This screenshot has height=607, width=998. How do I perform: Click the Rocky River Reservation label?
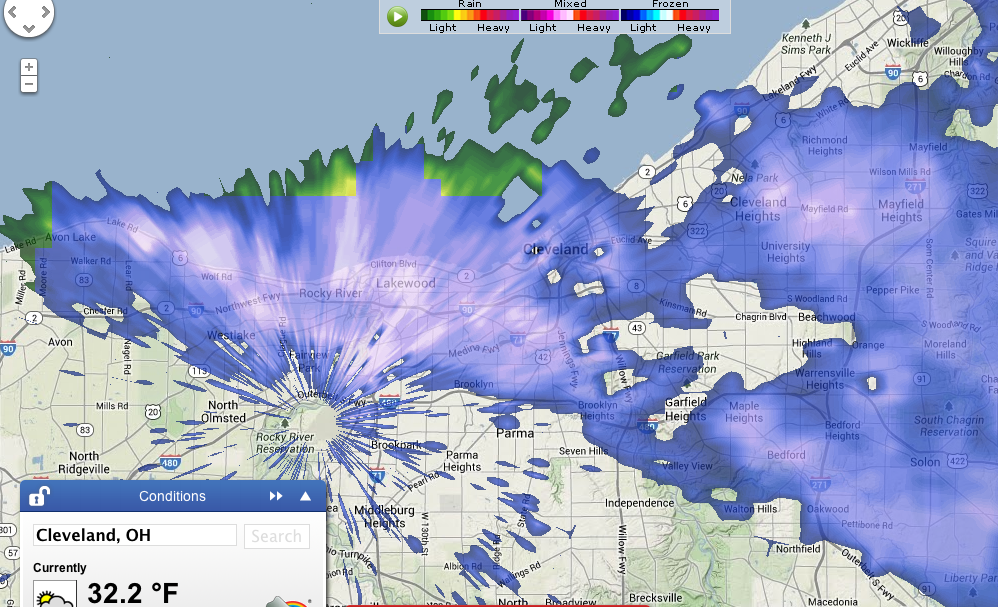pos(285,443)
